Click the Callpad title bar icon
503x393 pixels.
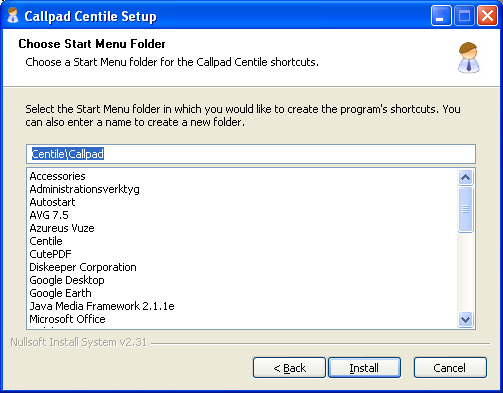[x=13, y=15]
